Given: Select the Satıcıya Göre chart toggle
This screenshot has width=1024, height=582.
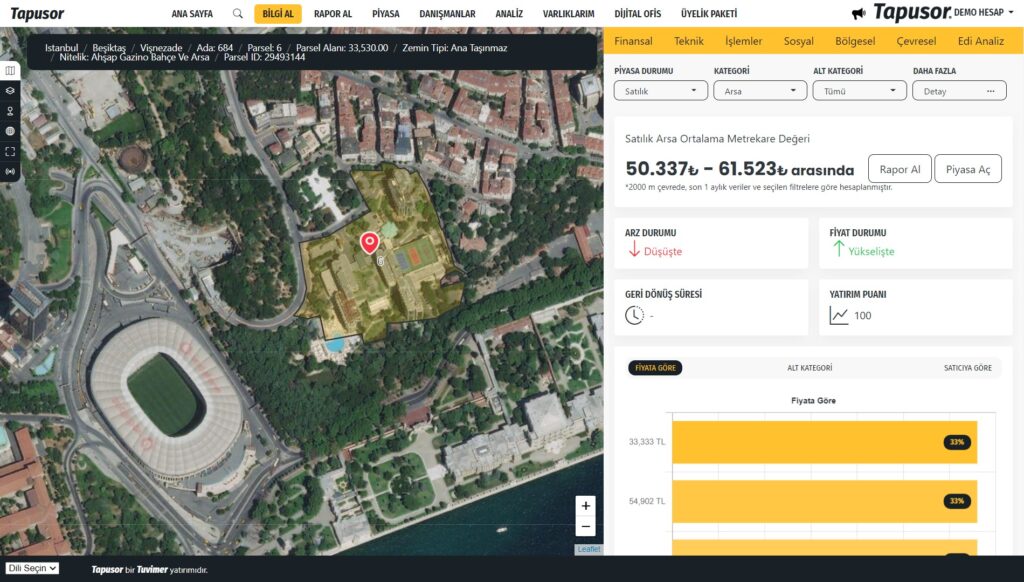Looking at the screenshot, I should [968, 368].
